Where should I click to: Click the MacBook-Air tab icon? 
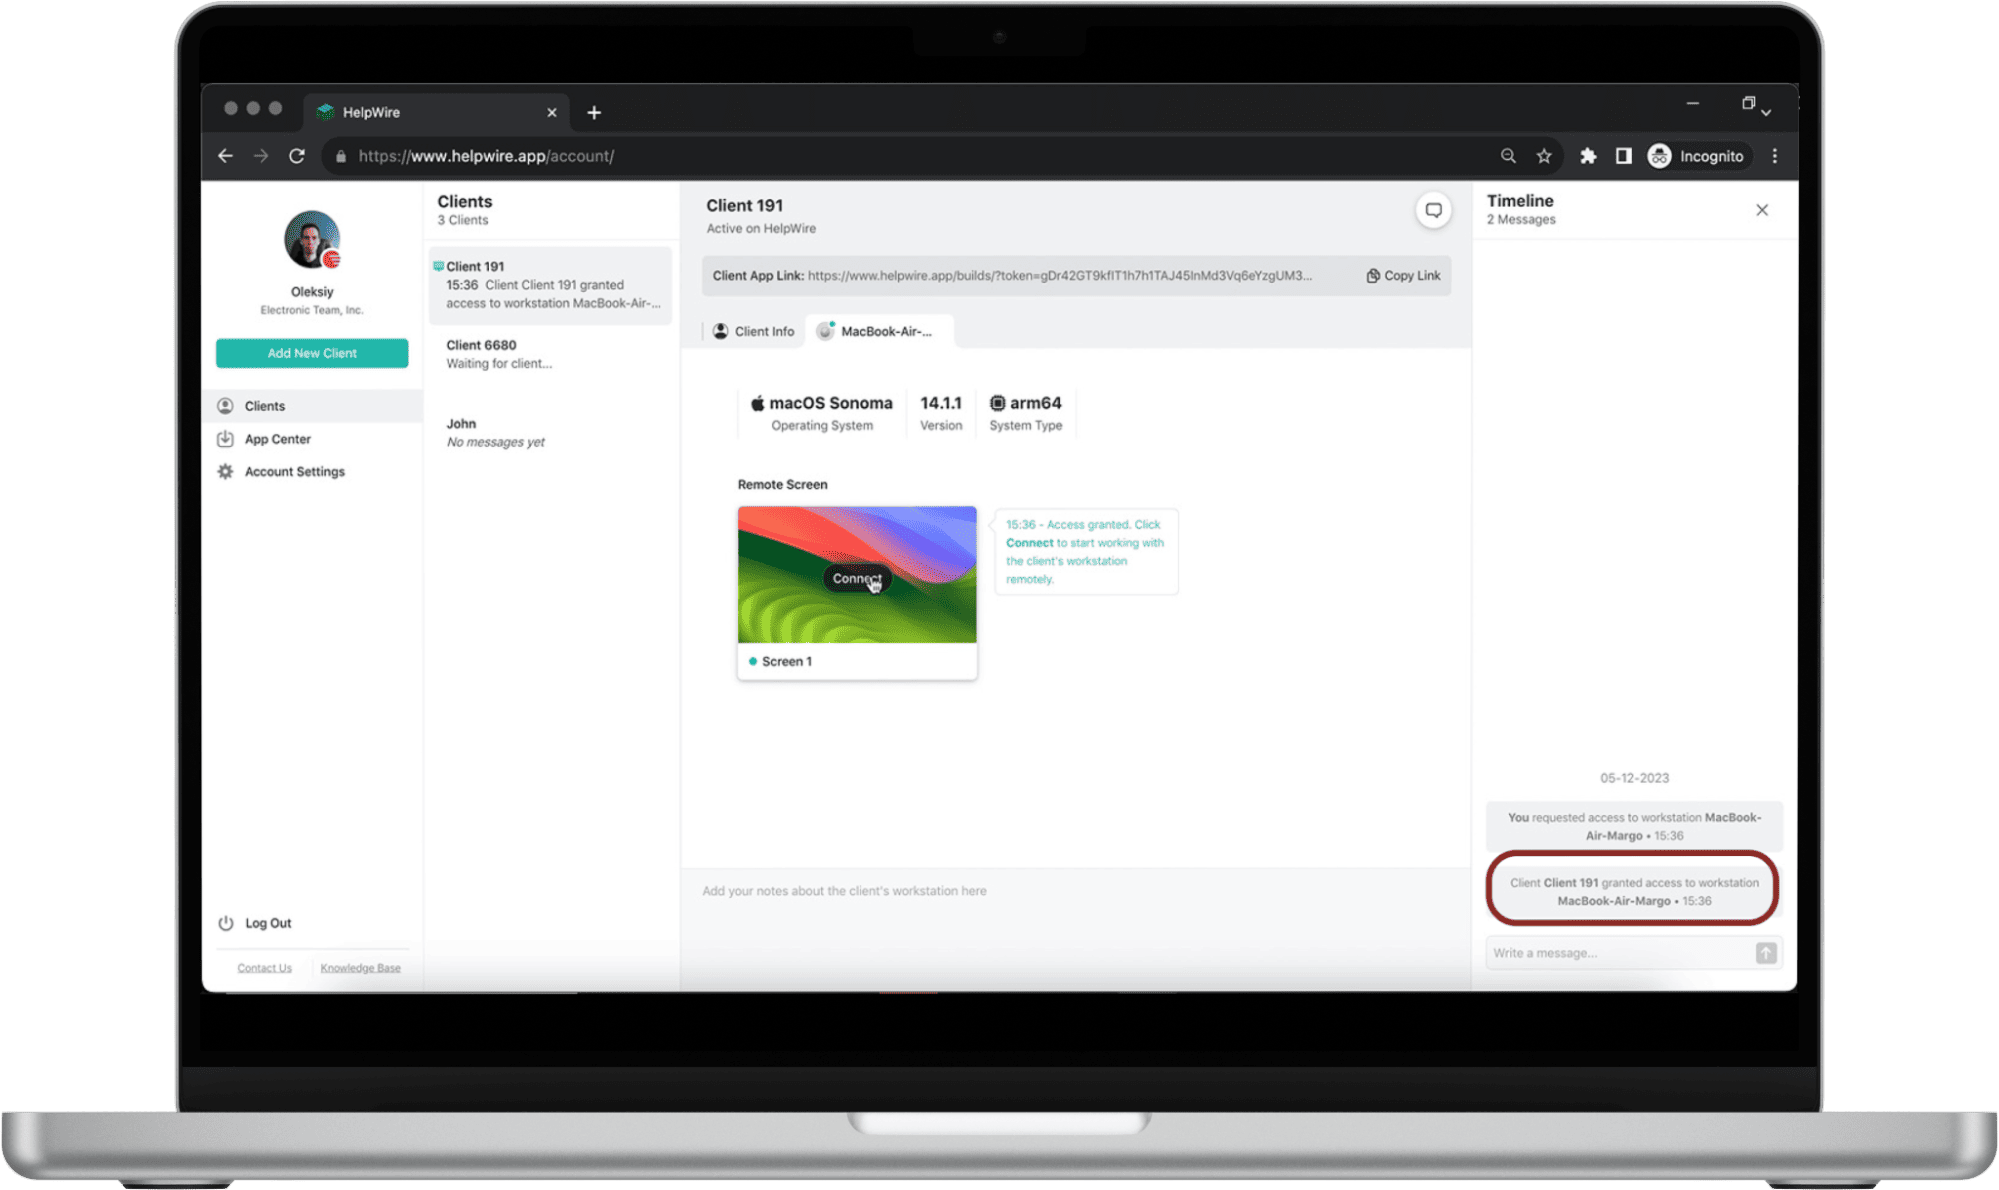(x=826, y=330)
